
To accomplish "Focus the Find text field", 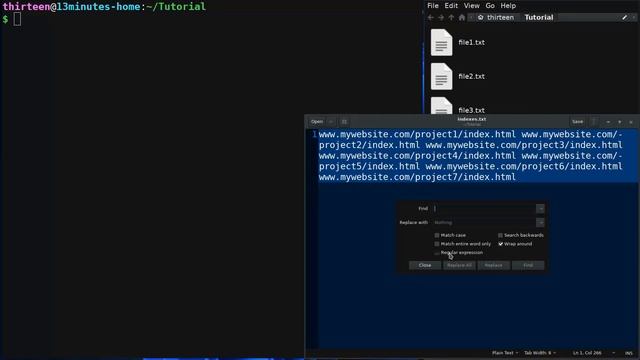I will coord(484,209).
